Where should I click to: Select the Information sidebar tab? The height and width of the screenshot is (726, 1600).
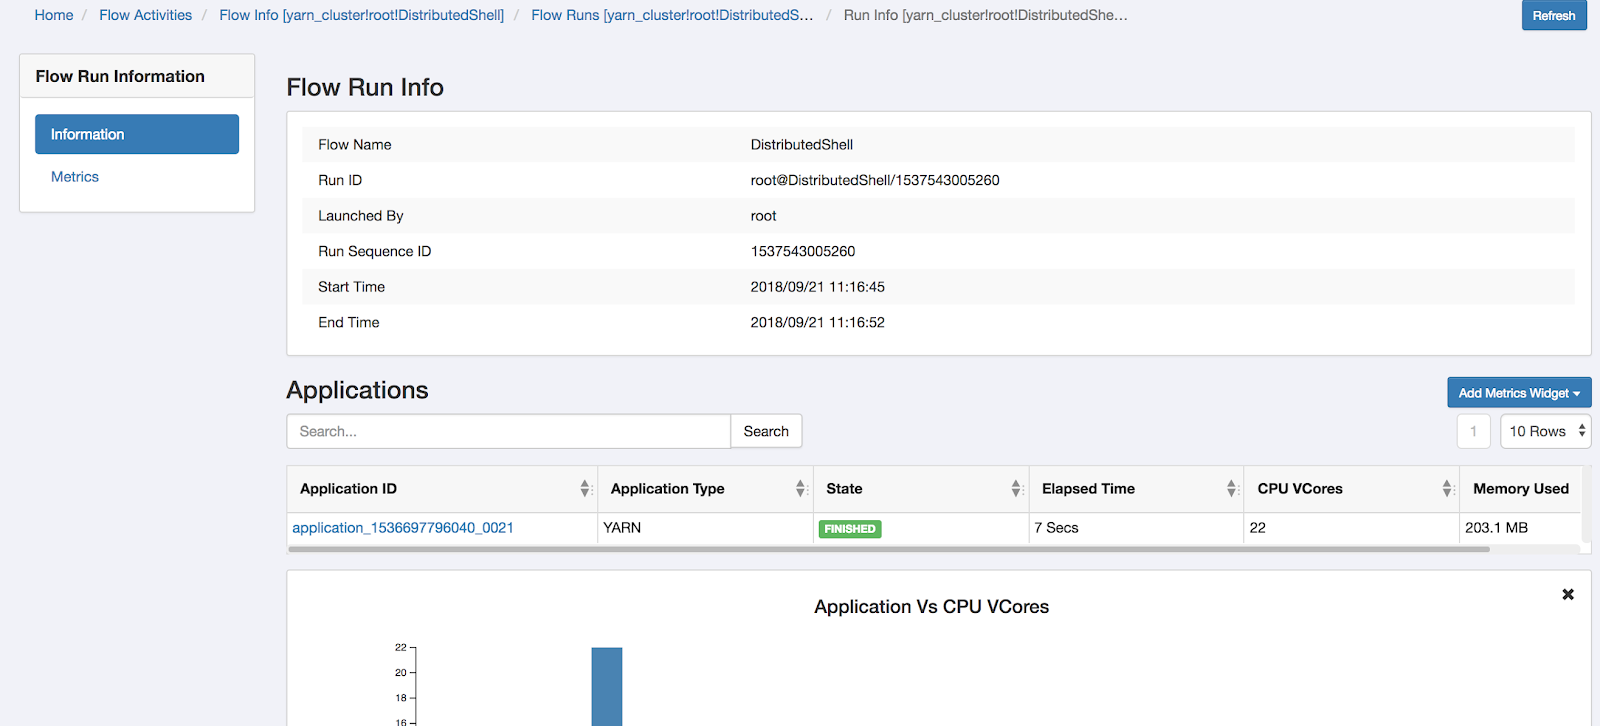(x=137, y=134)
